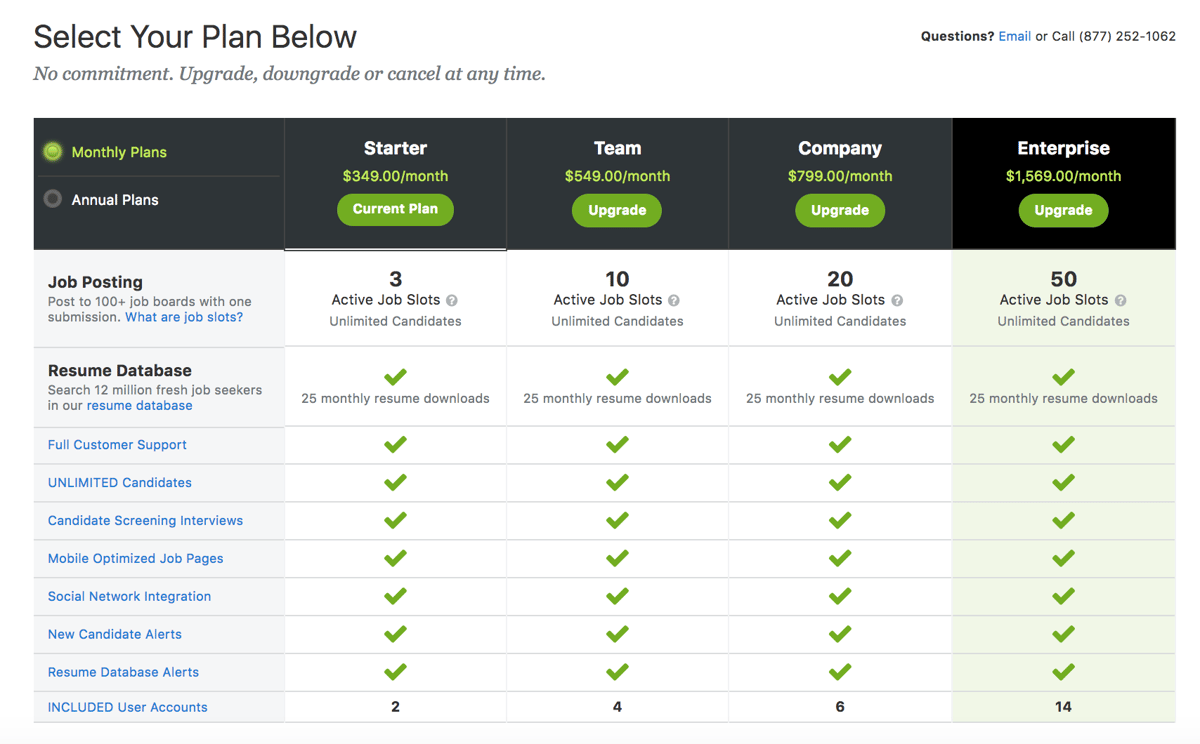Image resolution: width=1200 pixels, height=744 pixels.
Task: Open the Email link for questions
Action: [x=1014, y=36]
